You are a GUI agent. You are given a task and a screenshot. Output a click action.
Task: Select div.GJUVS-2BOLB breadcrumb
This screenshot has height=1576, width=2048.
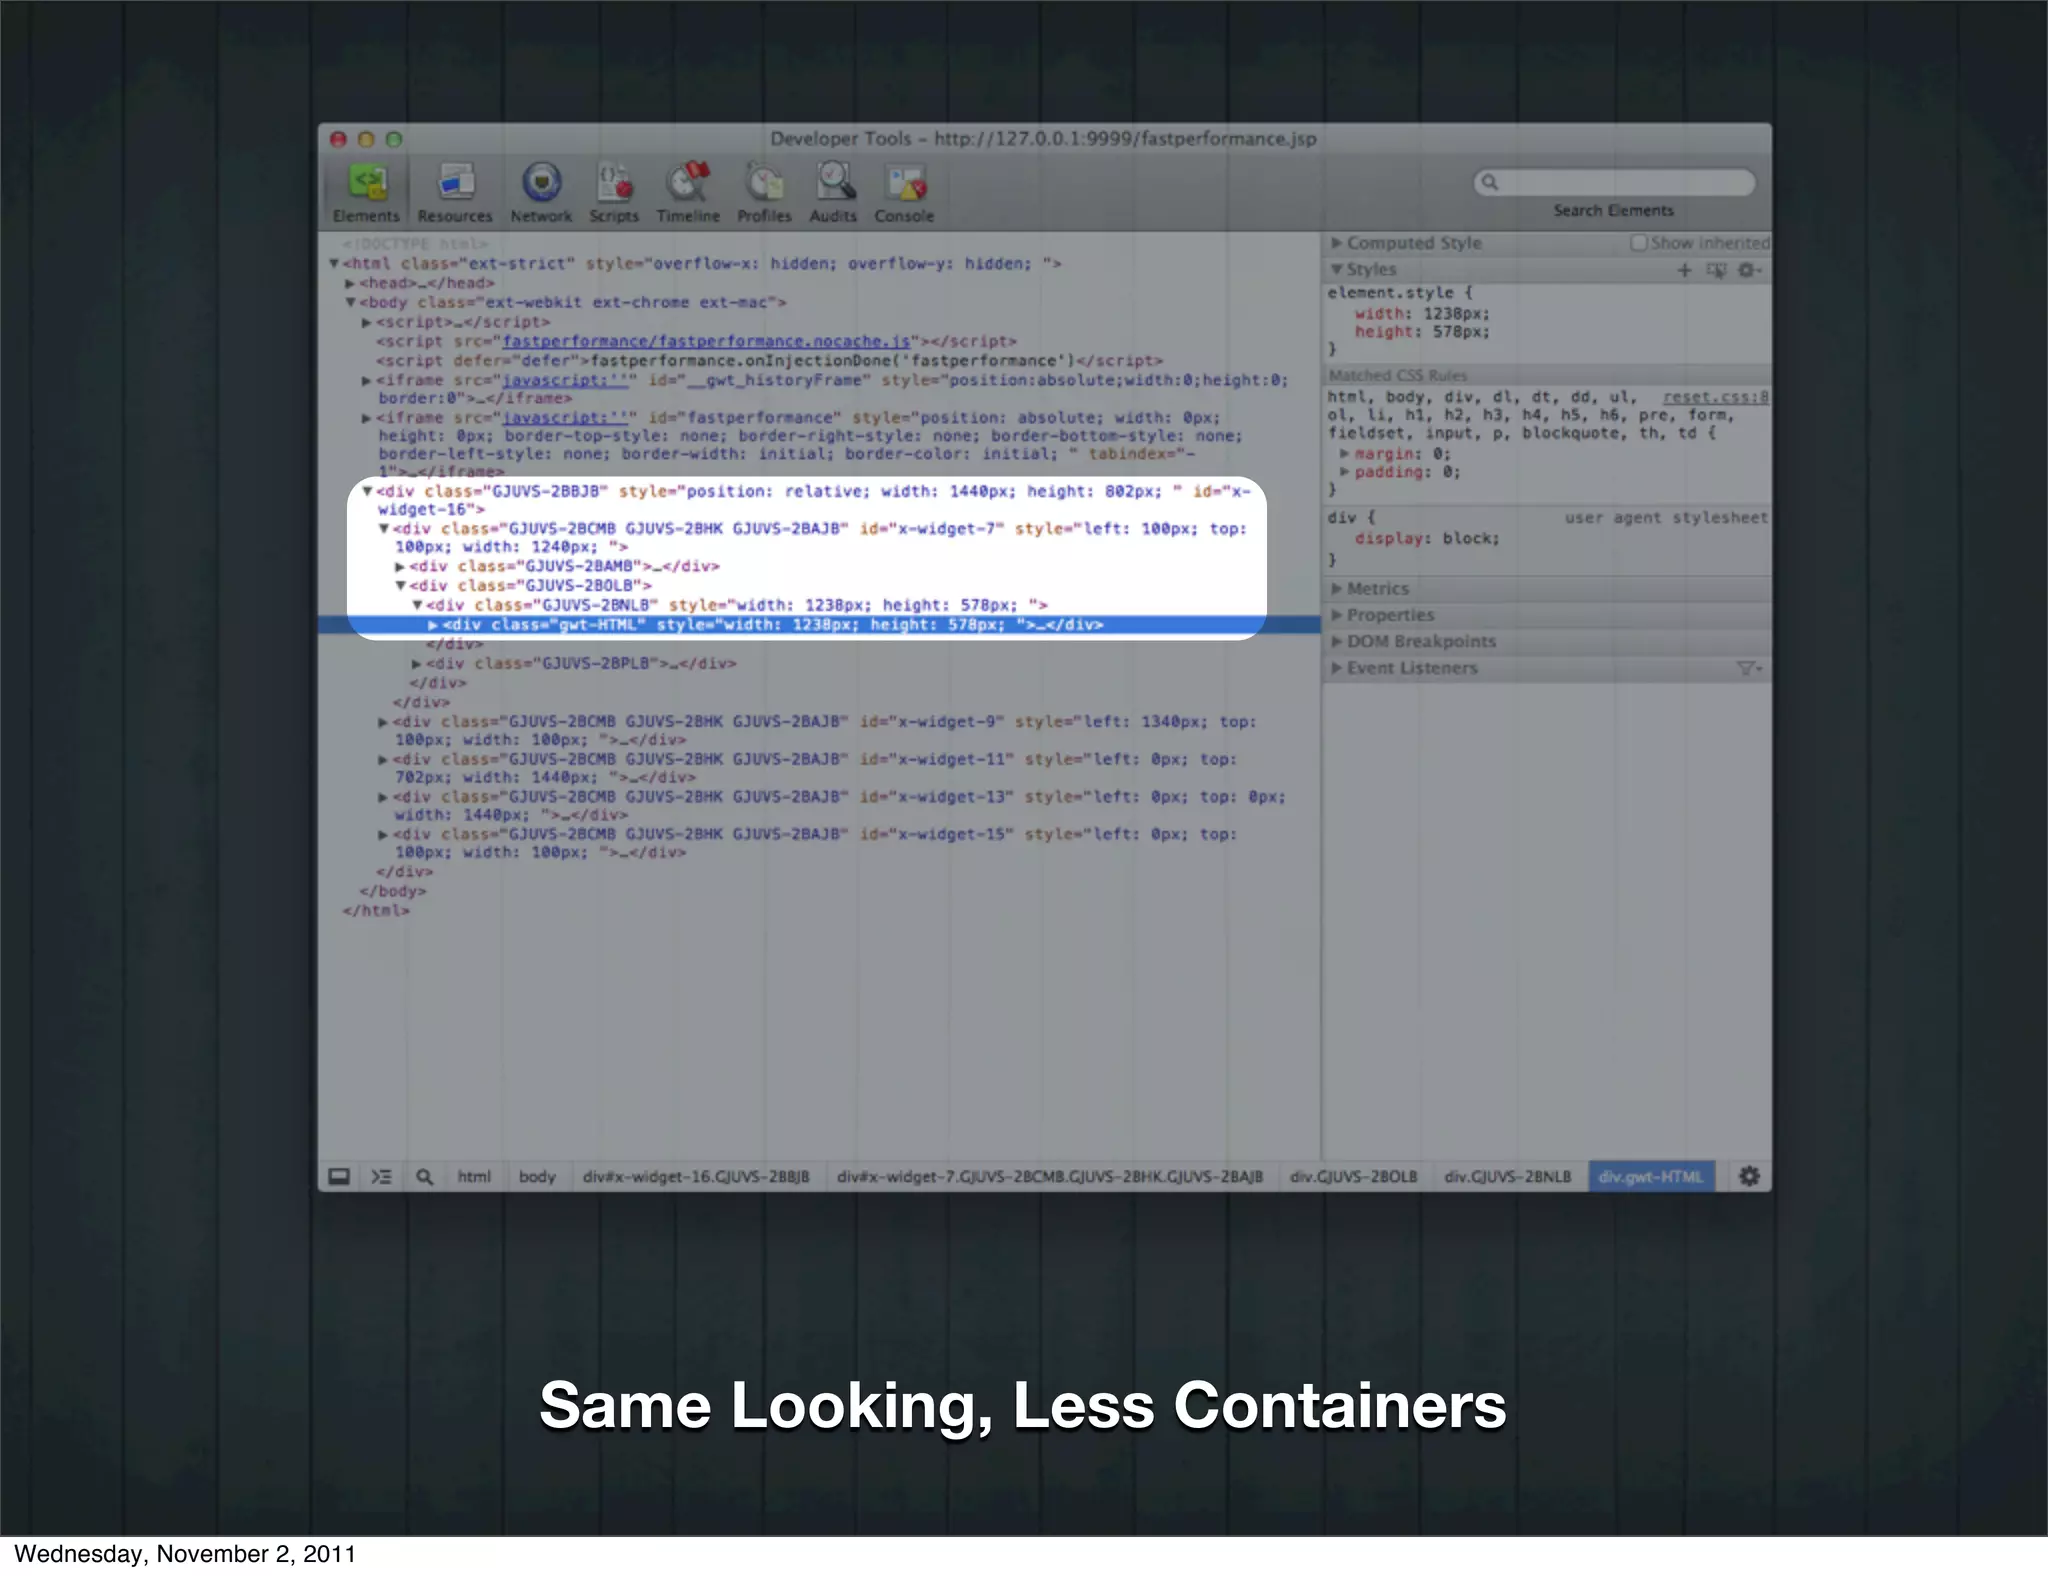(x=1354, y=1177)
